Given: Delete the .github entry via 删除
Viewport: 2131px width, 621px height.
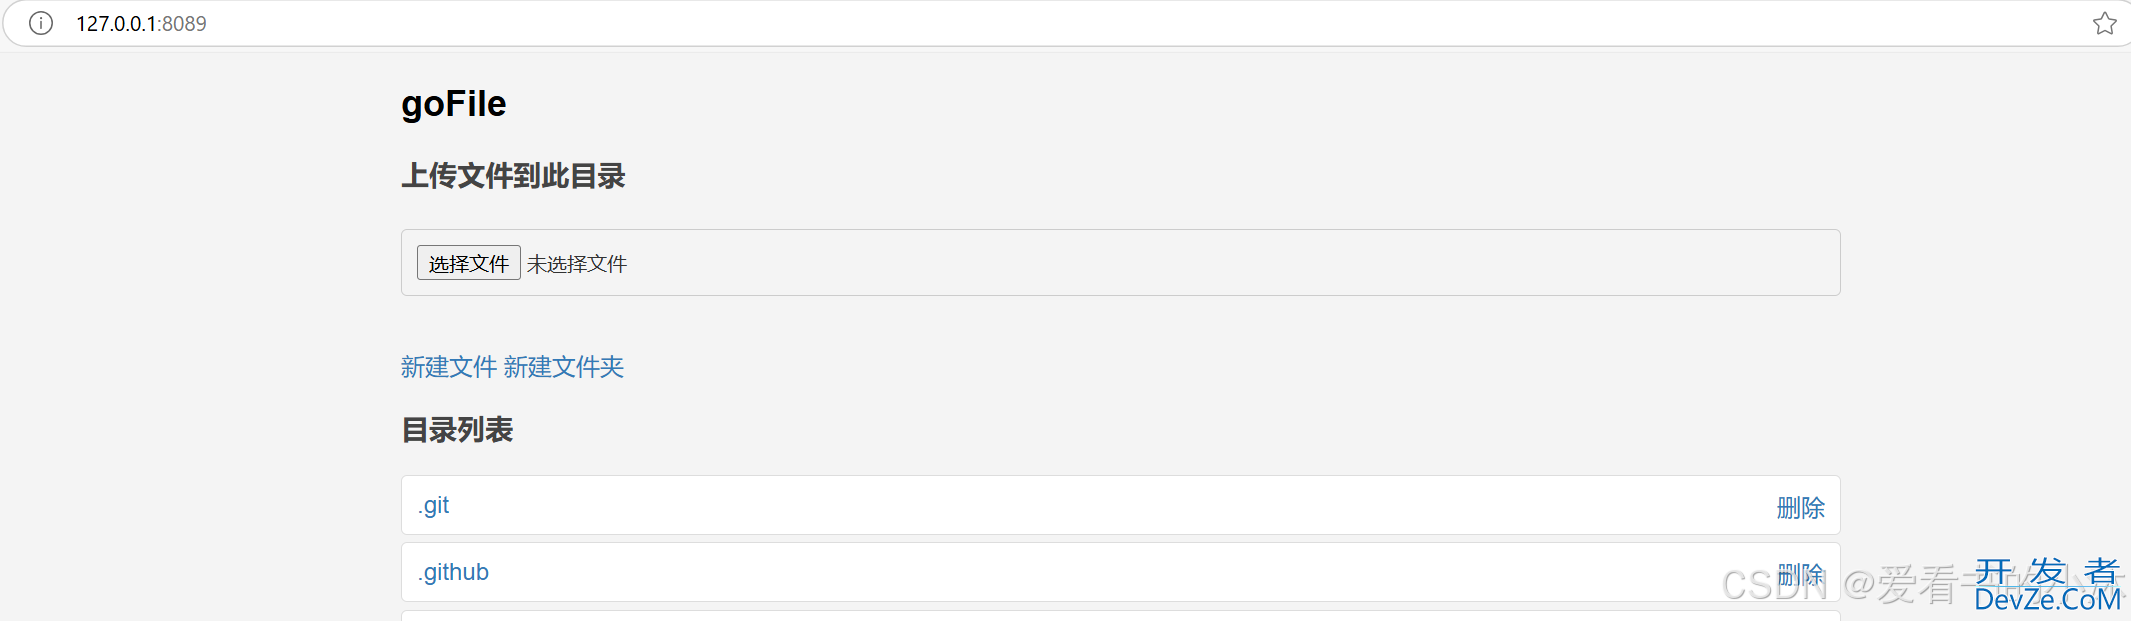Looking at the screenshot, I should coord(1801,575).
